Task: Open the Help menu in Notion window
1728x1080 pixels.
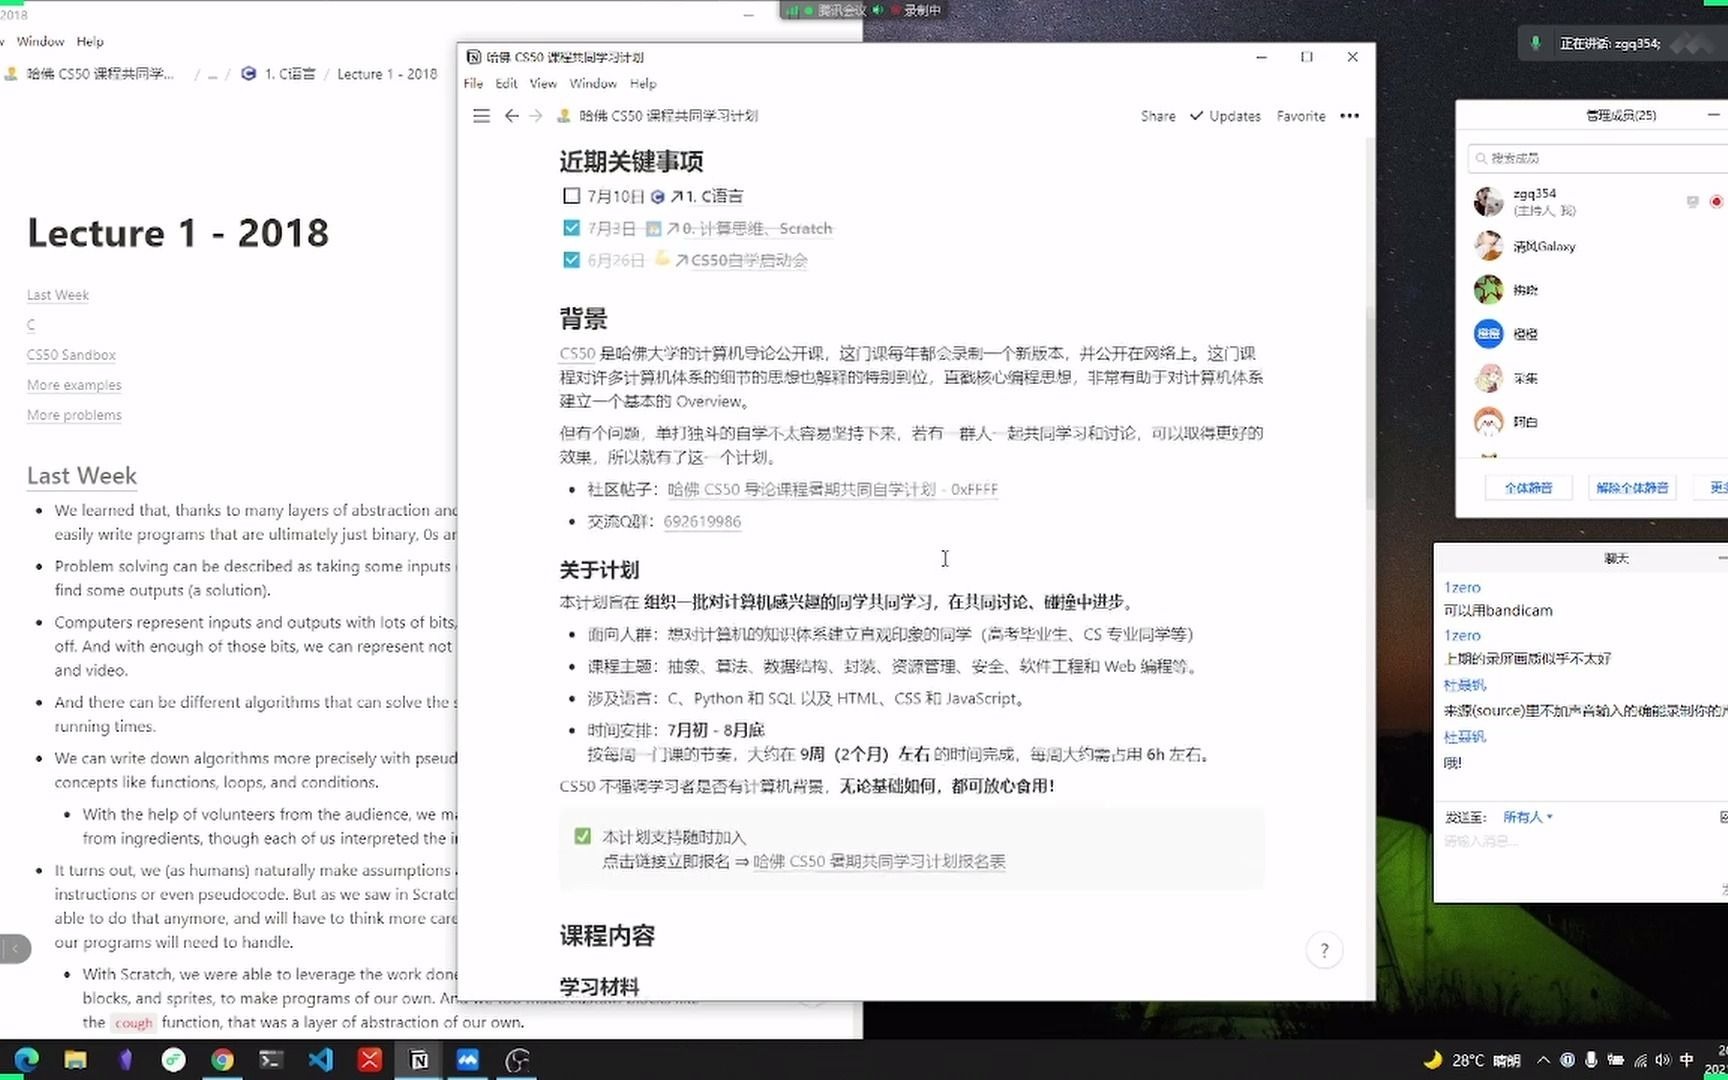Action: click(643, 84)
